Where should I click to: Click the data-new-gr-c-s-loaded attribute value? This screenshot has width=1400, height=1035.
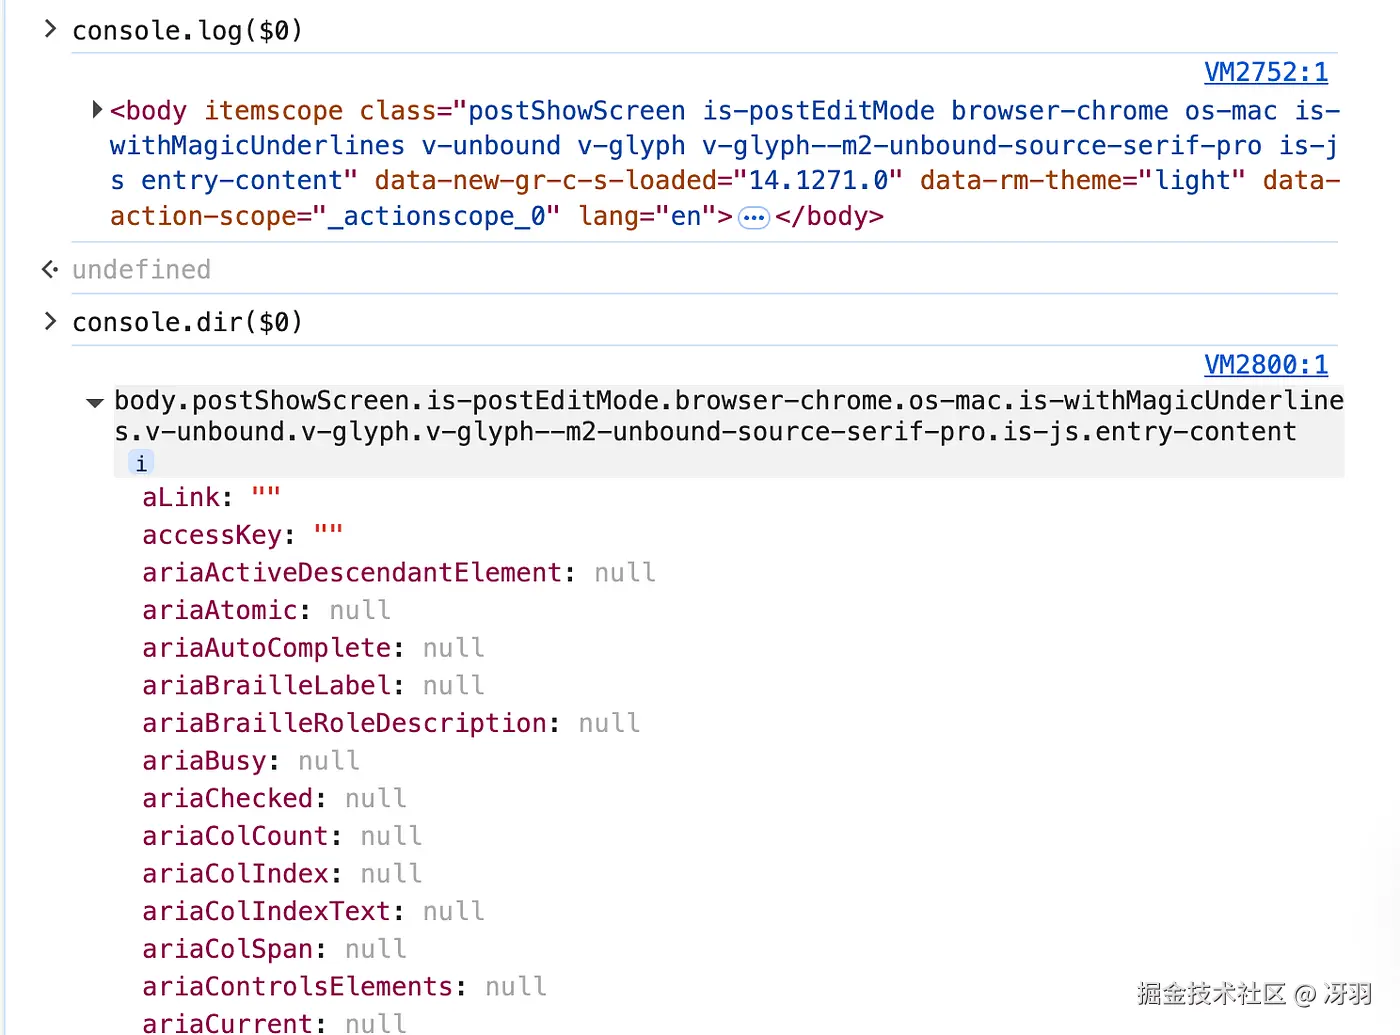click(819, 181)
